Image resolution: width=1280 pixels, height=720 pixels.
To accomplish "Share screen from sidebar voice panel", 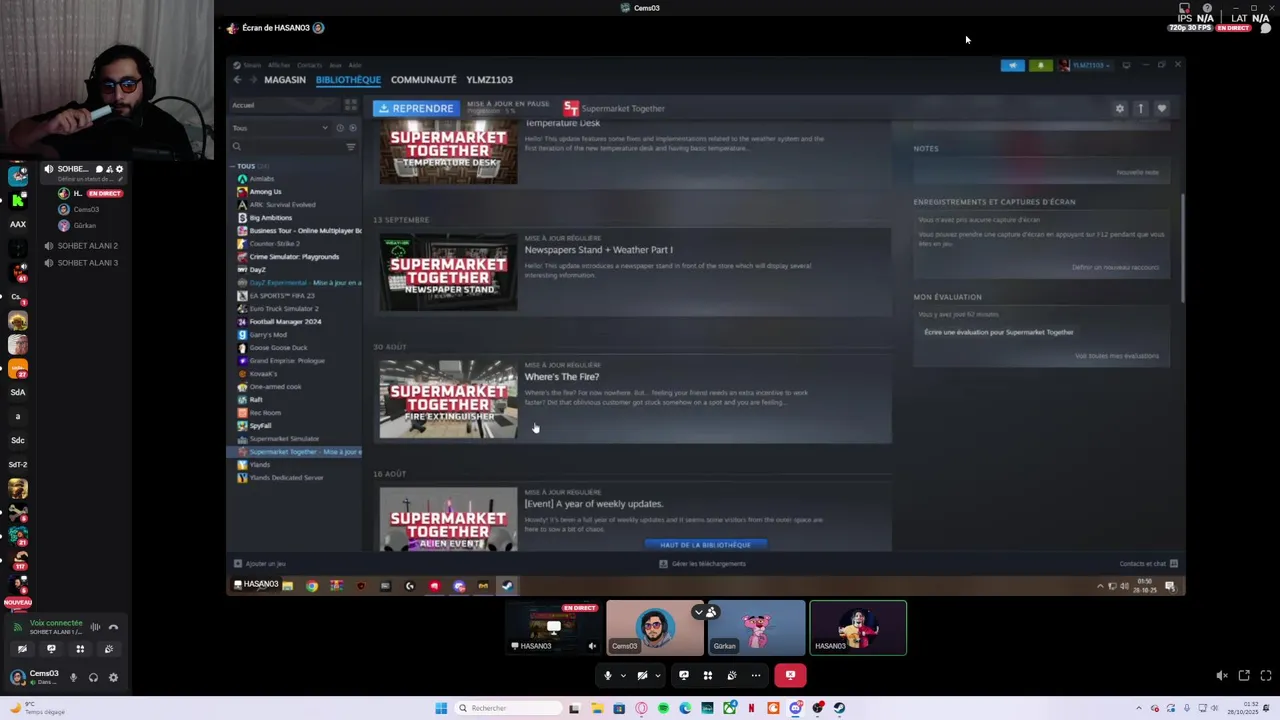I will (x=51, y=649).
